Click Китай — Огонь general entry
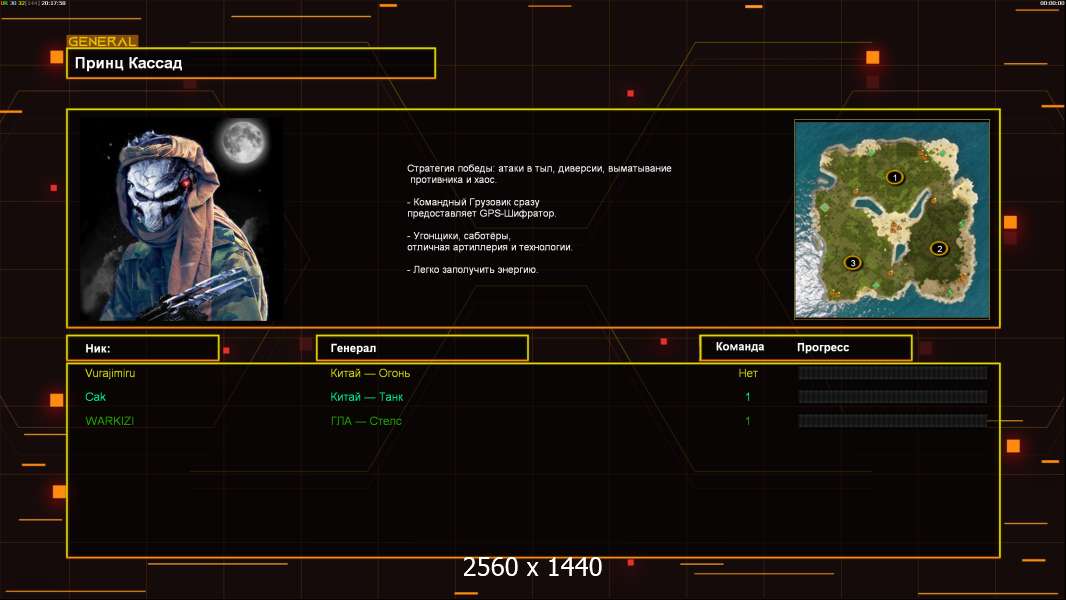Image resolution: width=1066 pixels, height=600 pixels. [370, 373]
